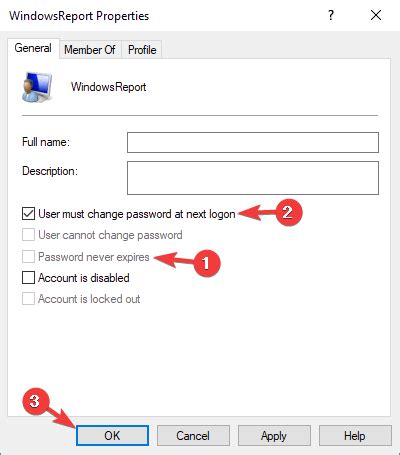Switch to the Member Of tab
Image resolution: width=400 pixels, height=455 pixels.
(90, 50)
